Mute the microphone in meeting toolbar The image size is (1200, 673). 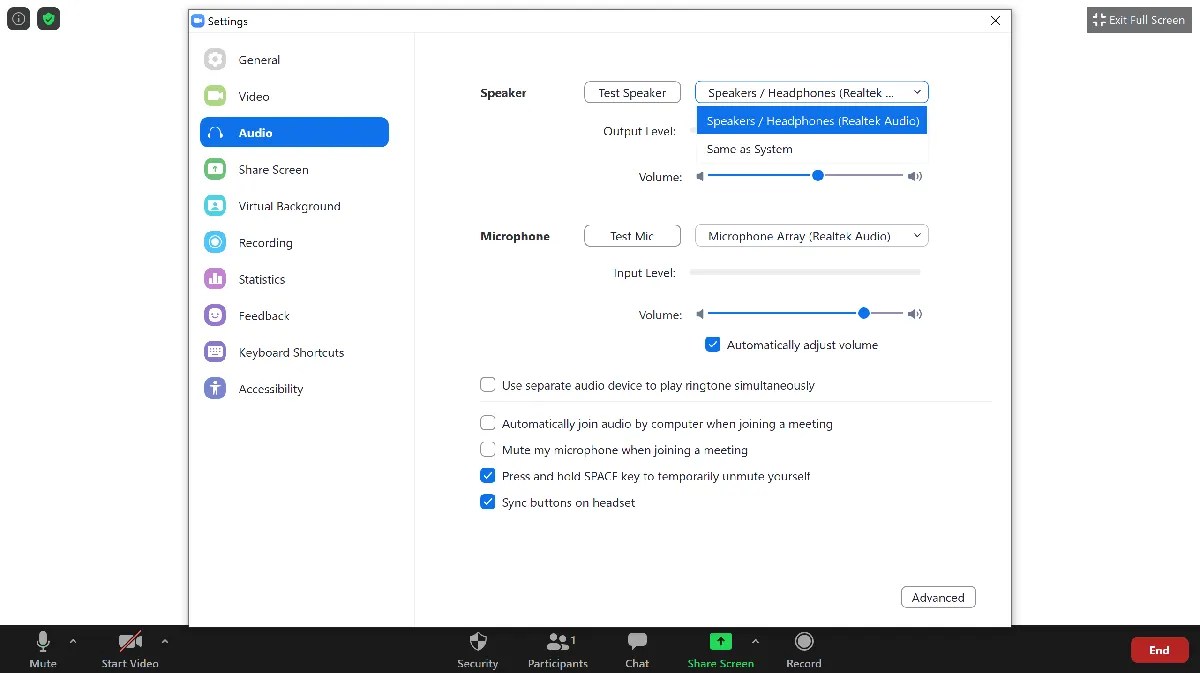43,649
